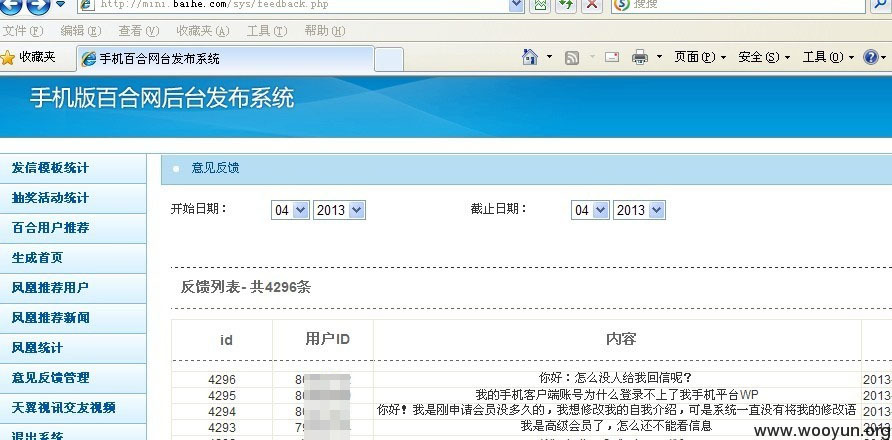Open the 工具(T) menu
Image resolution: width=892 pixels, height=440 pixels.
[x=267, y=31]
